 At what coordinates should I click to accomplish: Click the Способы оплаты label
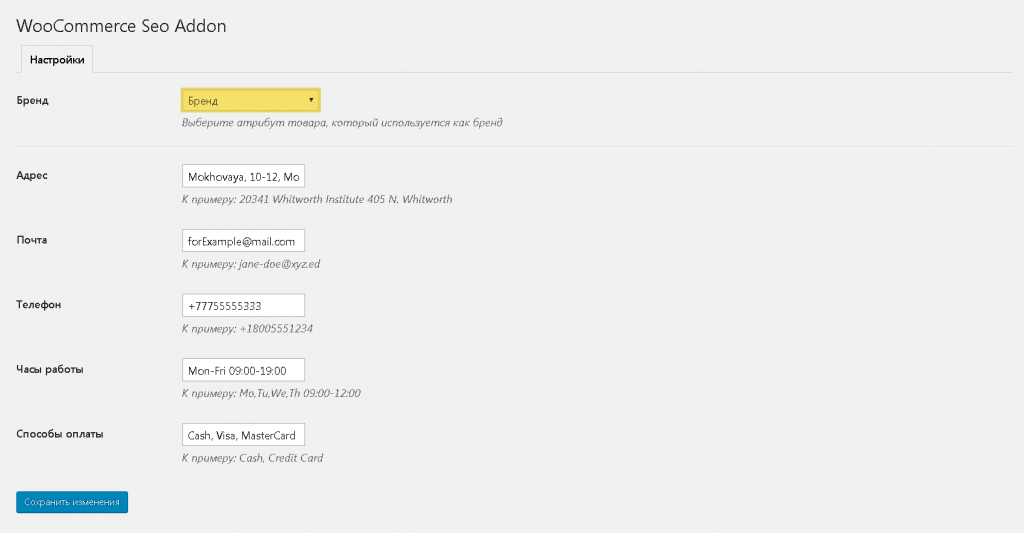(60, 434)
